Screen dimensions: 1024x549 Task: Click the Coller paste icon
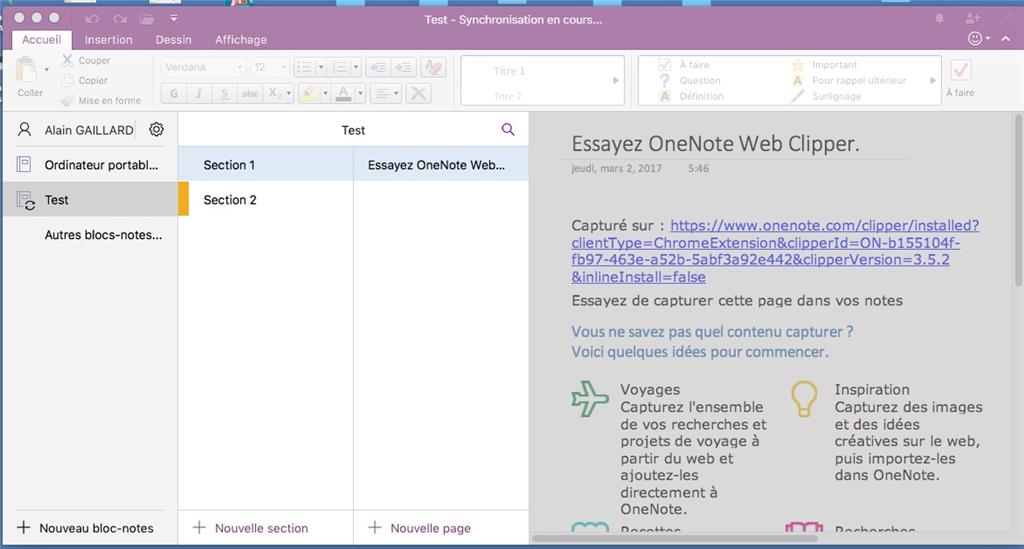pos(26,70)
